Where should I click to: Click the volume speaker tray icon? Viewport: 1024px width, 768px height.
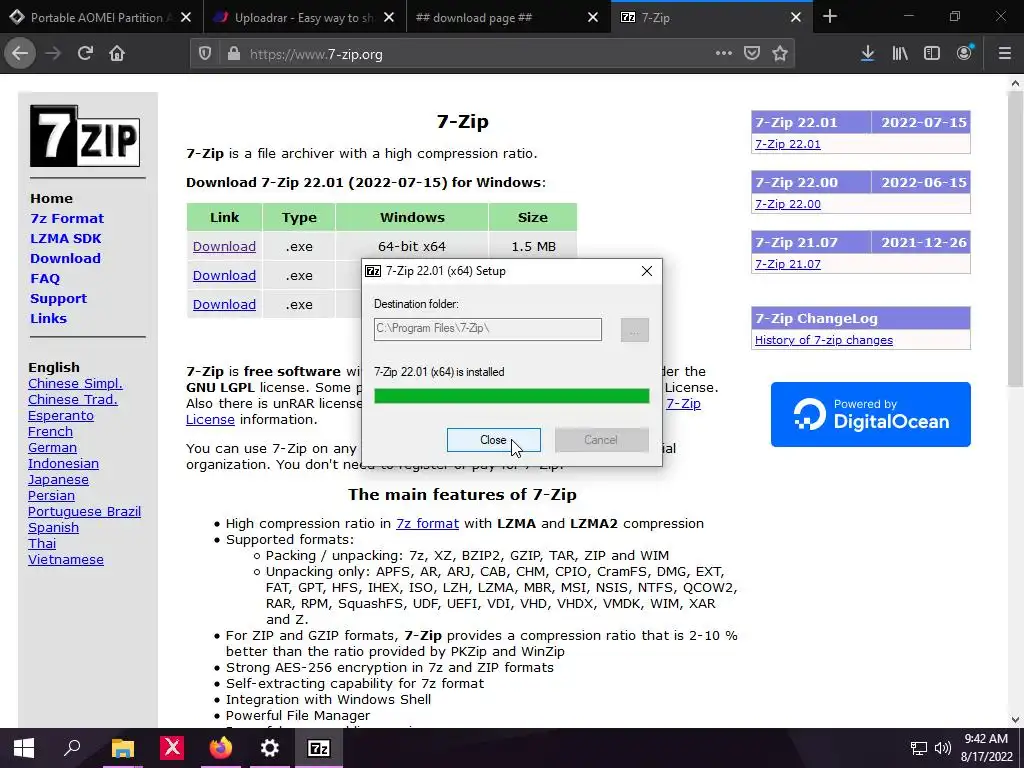point(942,748)
